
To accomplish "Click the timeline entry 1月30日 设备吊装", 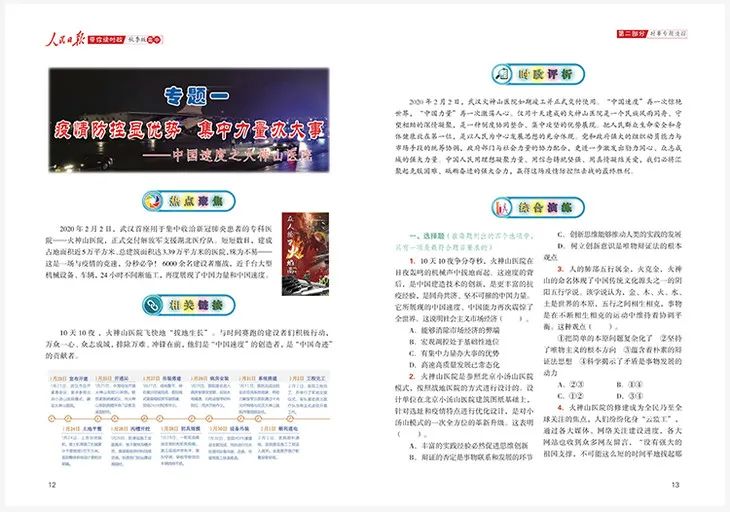I will click(230, 441).
